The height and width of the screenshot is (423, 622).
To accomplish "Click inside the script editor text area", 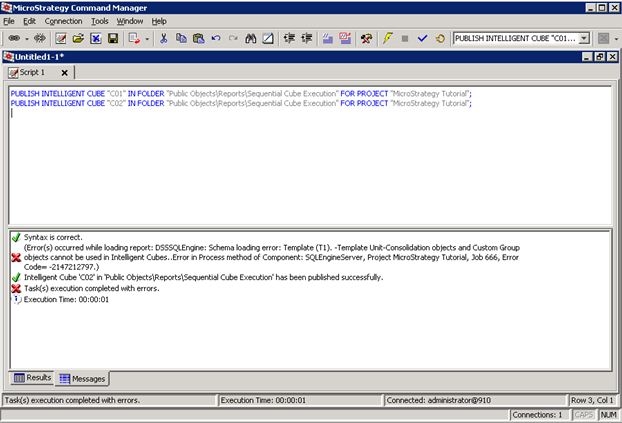I will tap(300, 170).
